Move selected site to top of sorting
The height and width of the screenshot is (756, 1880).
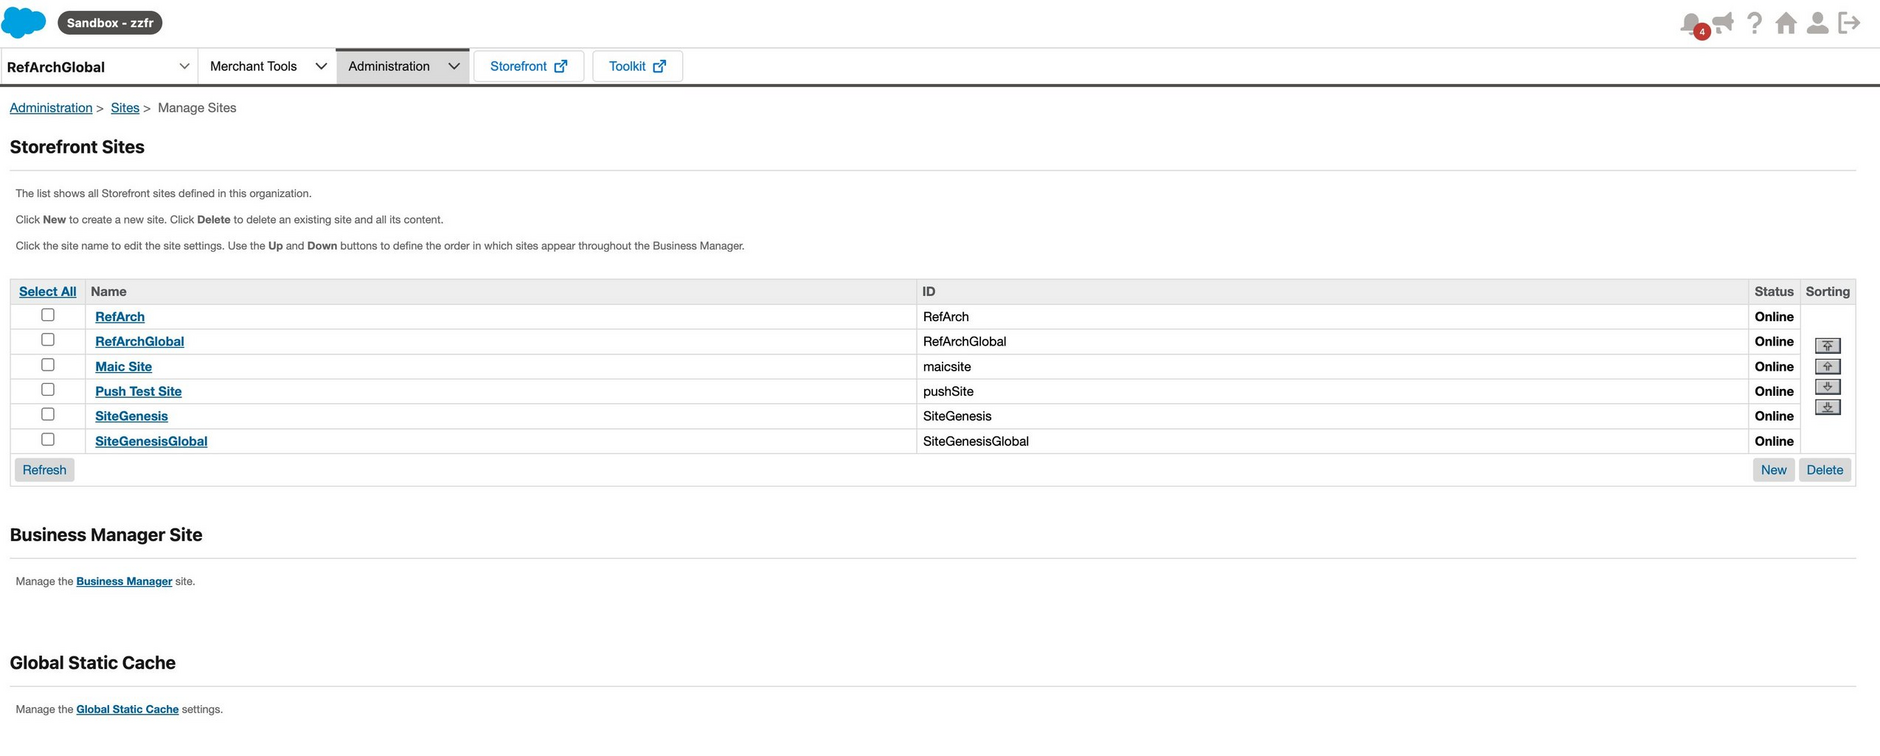click(1827, 345)
